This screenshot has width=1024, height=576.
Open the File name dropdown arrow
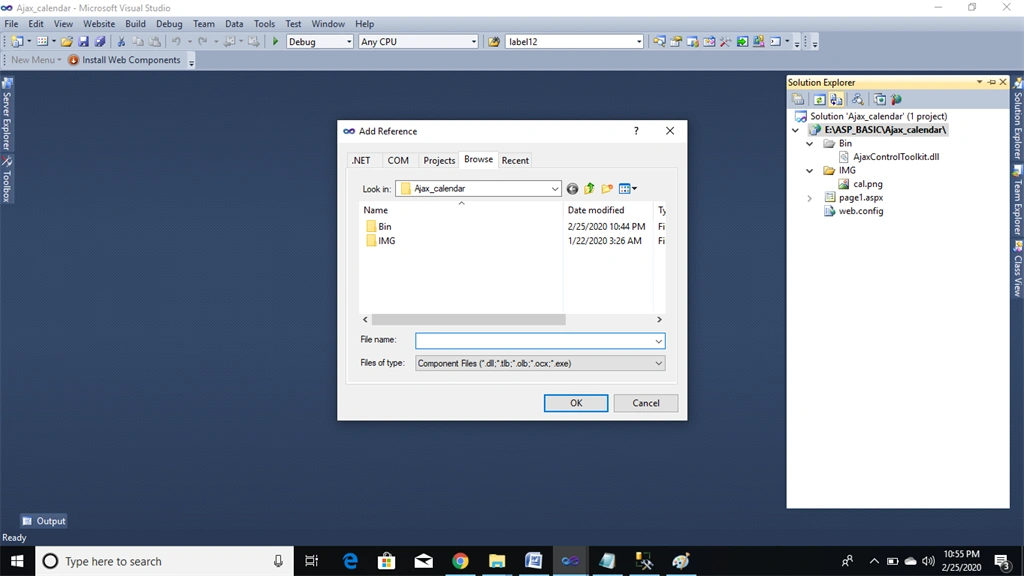658,341
